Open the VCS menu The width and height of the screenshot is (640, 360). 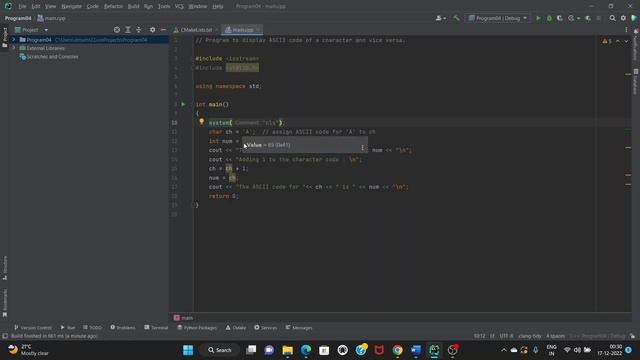click(x=179, y=7)
